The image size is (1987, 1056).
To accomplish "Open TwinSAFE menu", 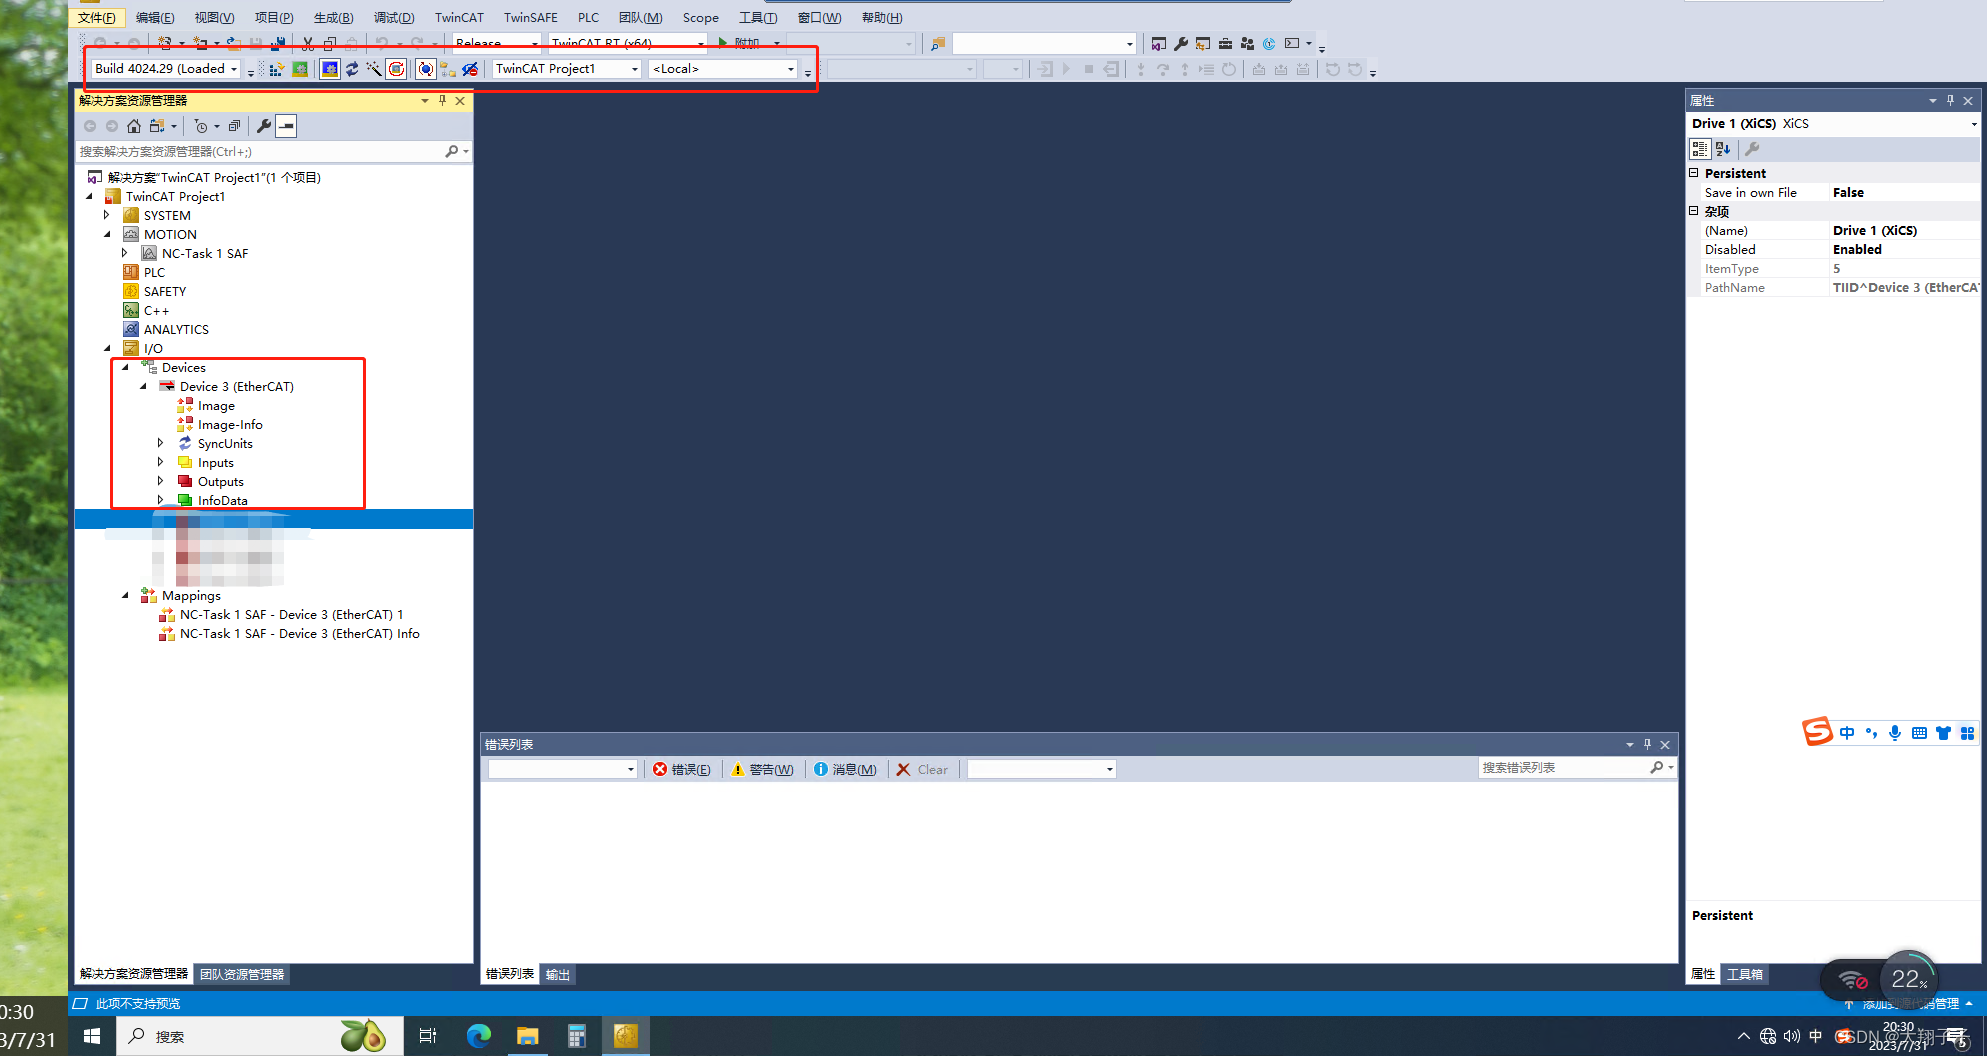I will pos(530,17).
